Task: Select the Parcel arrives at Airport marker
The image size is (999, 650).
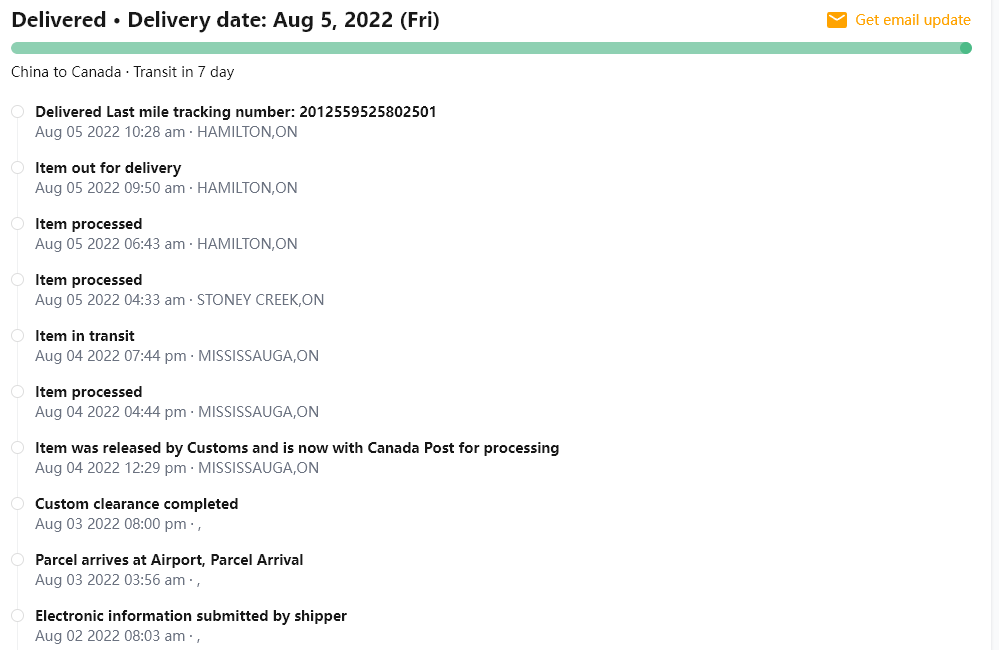Action: tap(18, 560)
